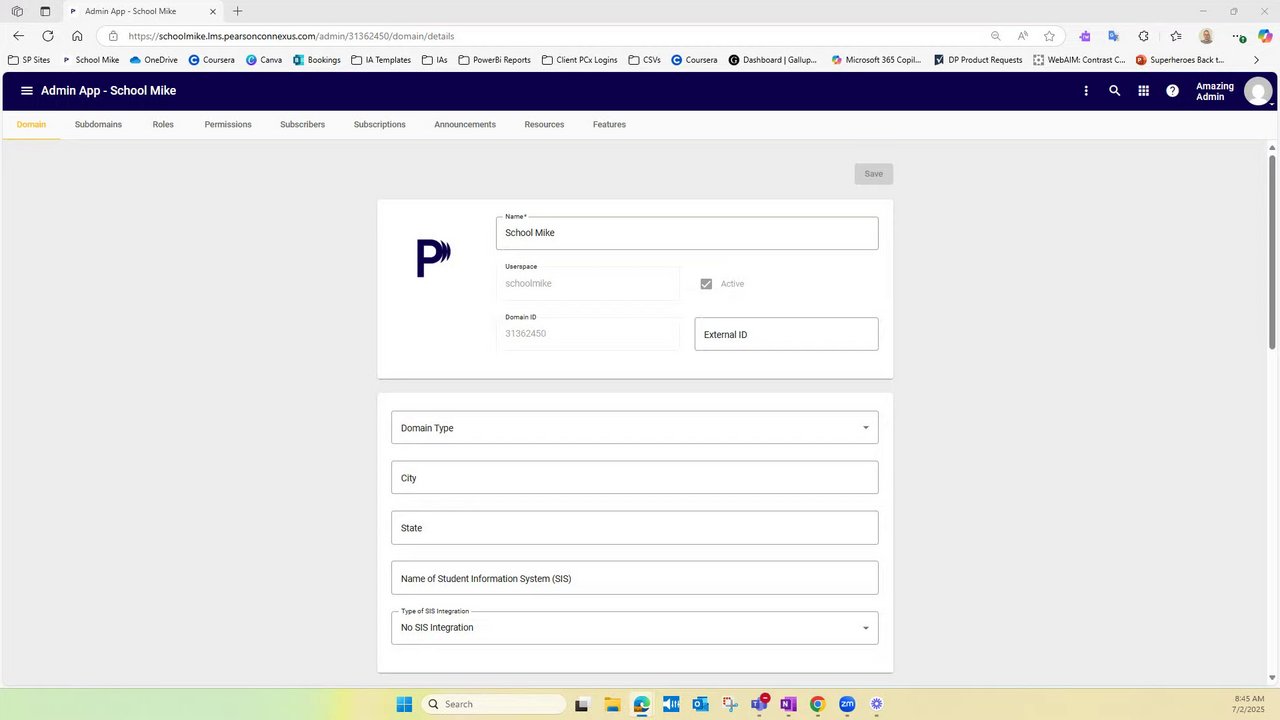Open Zoom from the Windows taskbar
The height and width of the screenshot is (720, 1280).
point(847,704)
